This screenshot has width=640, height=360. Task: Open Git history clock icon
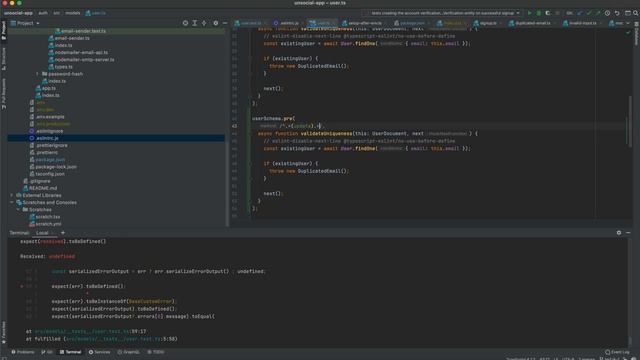point(607,13)
